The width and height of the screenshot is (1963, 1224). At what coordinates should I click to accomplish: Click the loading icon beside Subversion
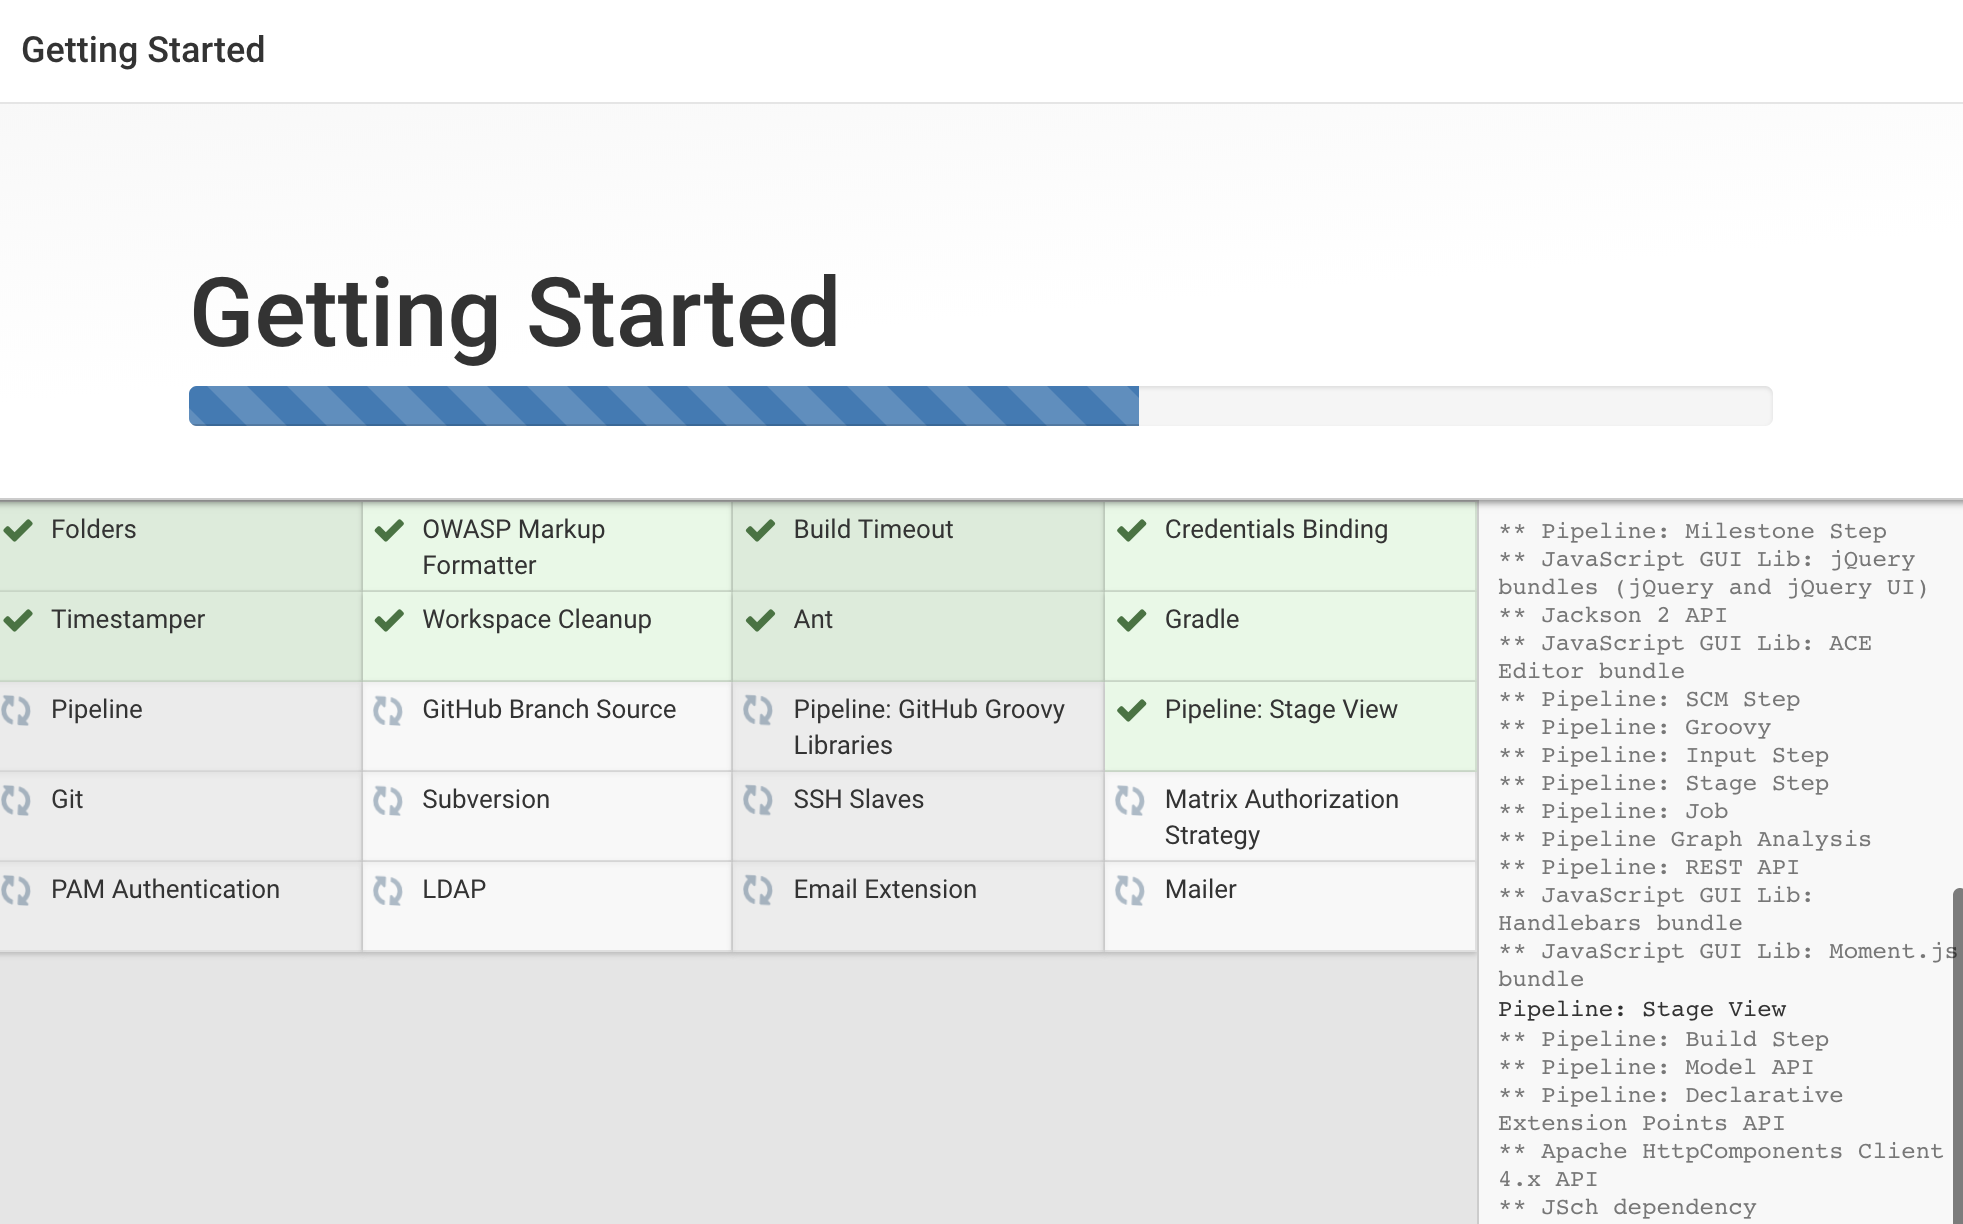388,800
